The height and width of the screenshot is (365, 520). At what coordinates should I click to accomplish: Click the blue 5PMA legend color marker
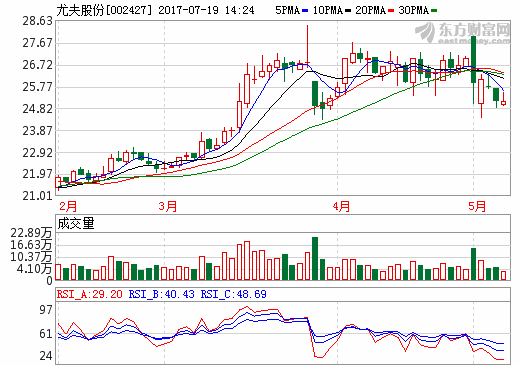pos(305,11)
